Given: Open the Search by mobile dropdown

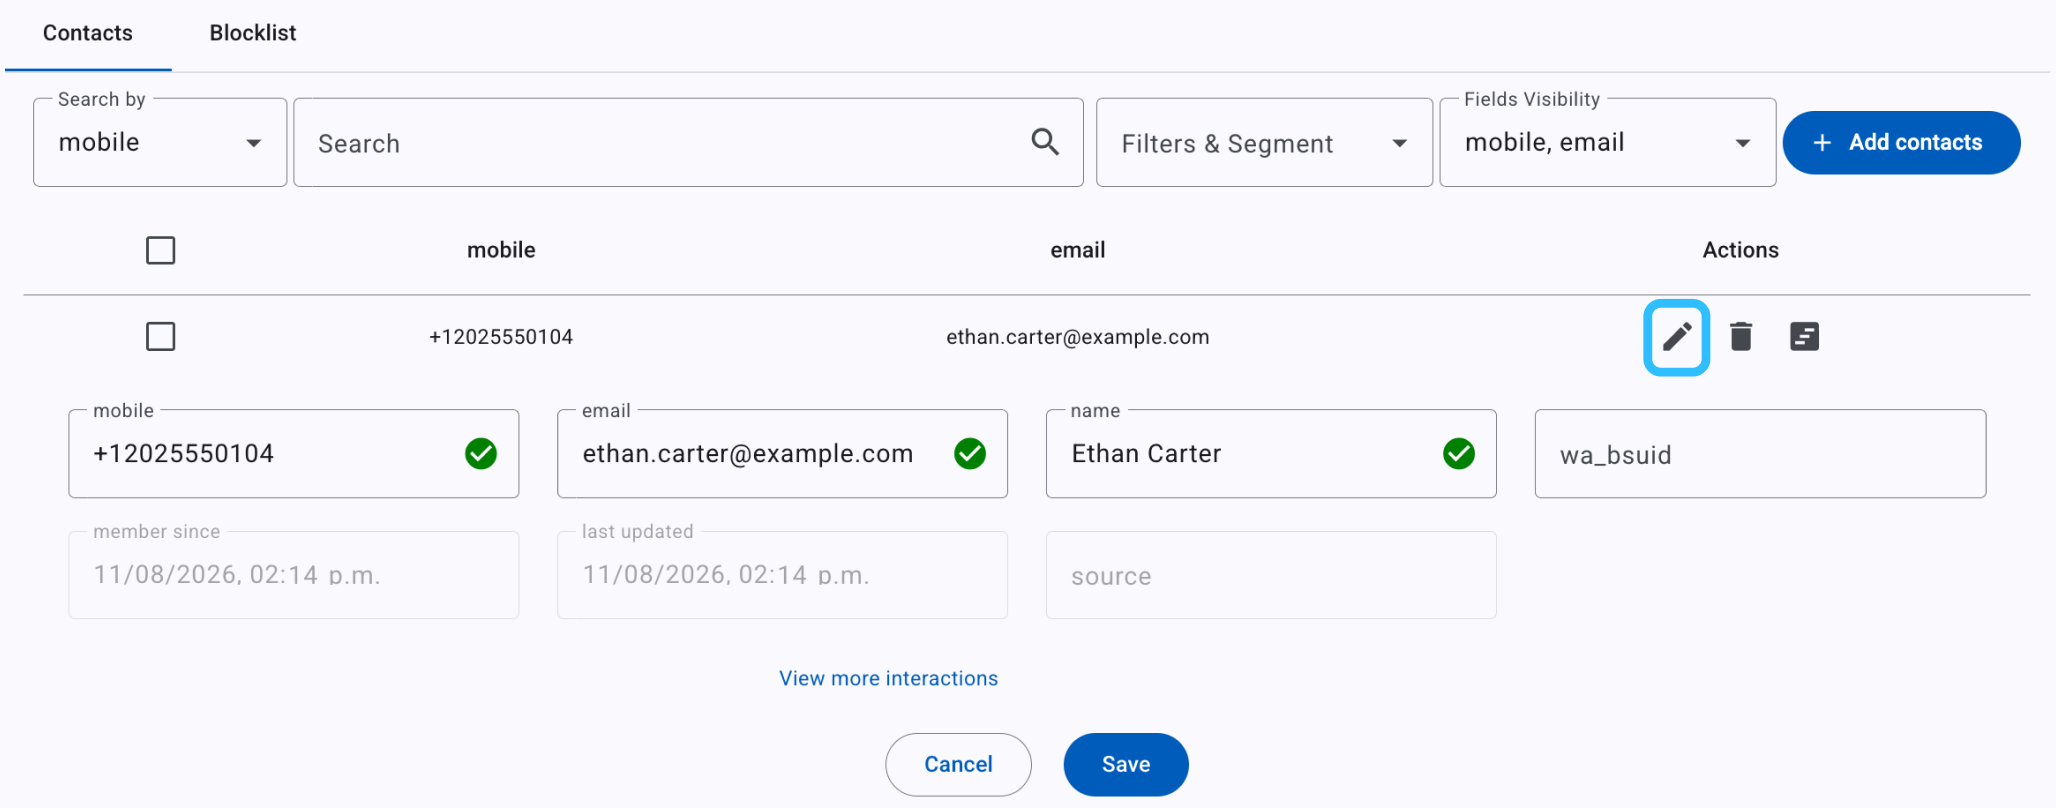Looking at the screenshot, I should click(160, 142).
